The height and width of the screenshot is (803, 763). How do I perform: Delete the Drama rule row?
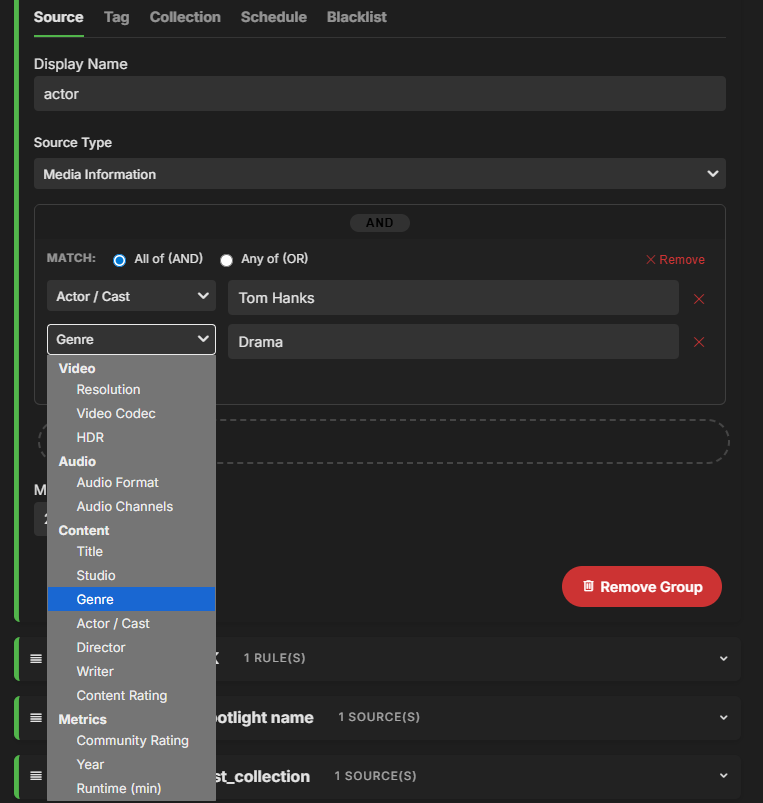[x=699, y=342]
